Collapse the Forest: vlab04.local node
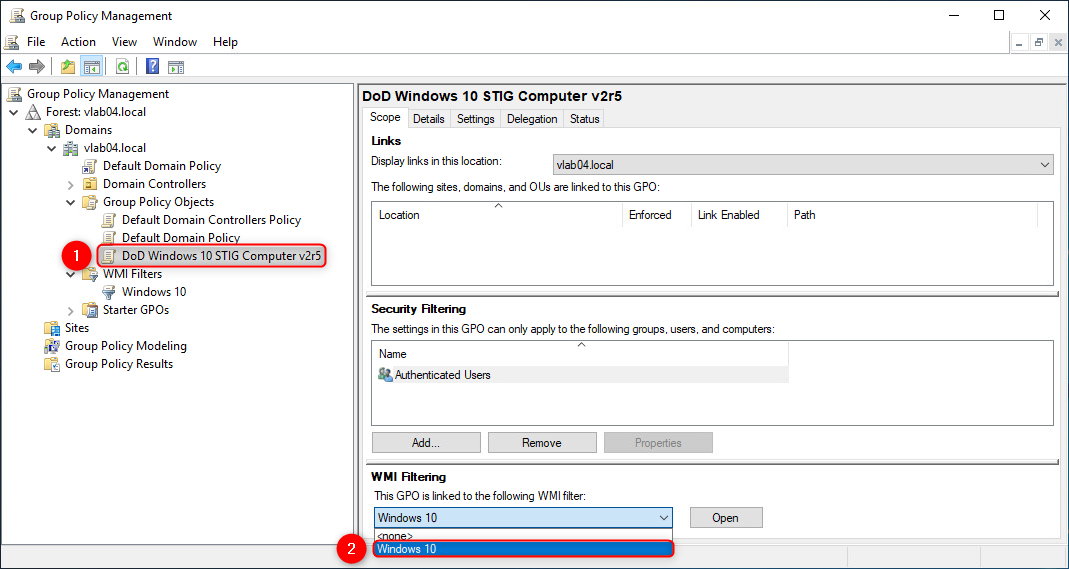 tap(14, 112)
